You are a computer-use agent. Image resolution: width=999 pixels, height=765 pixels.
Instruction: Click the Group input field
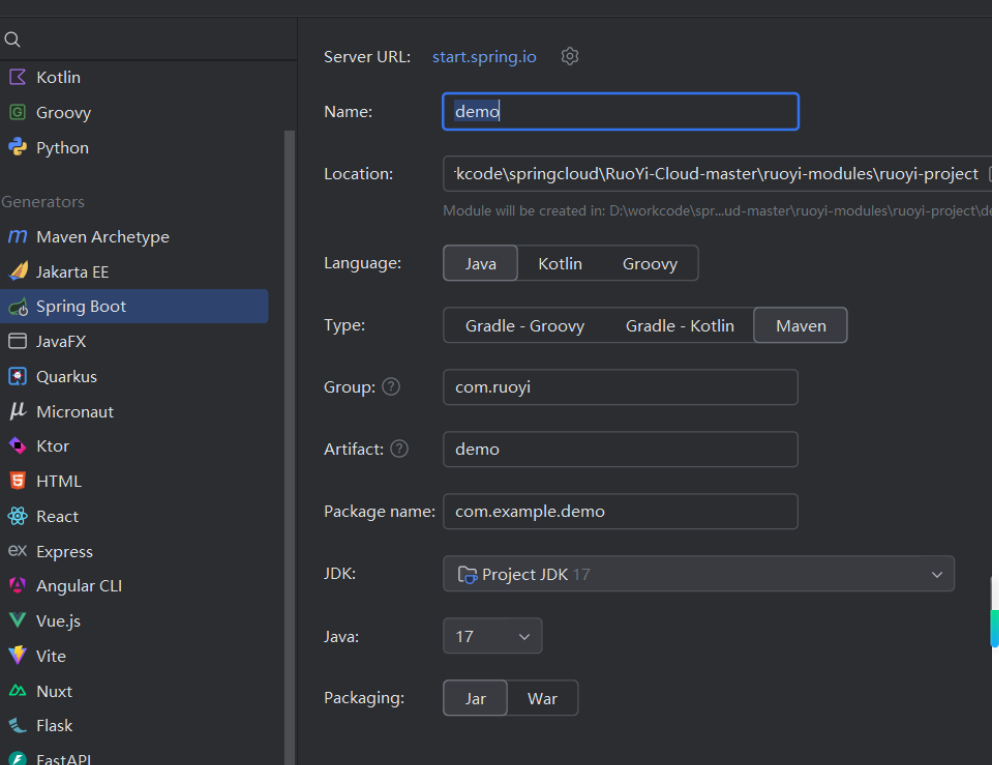point(621,387)
